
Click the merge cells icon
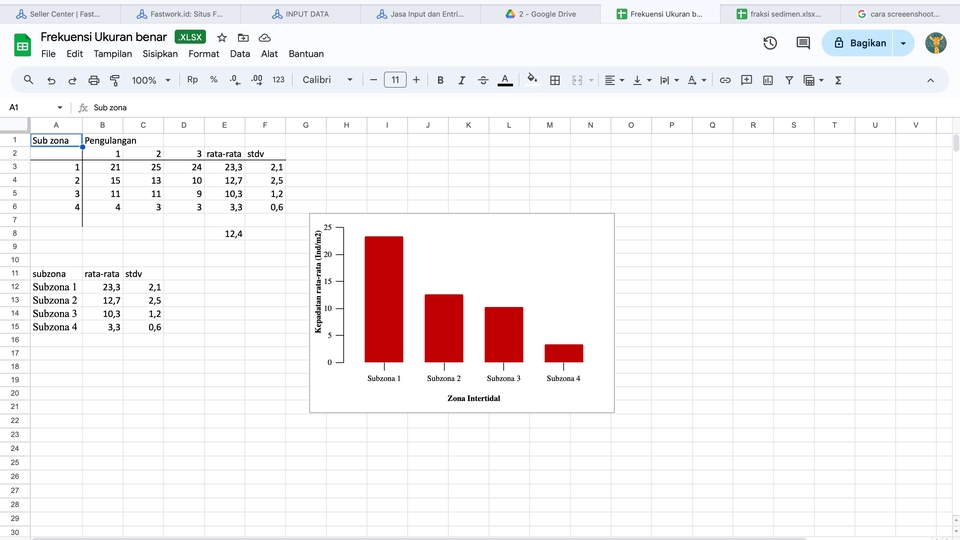coord(577,80)
